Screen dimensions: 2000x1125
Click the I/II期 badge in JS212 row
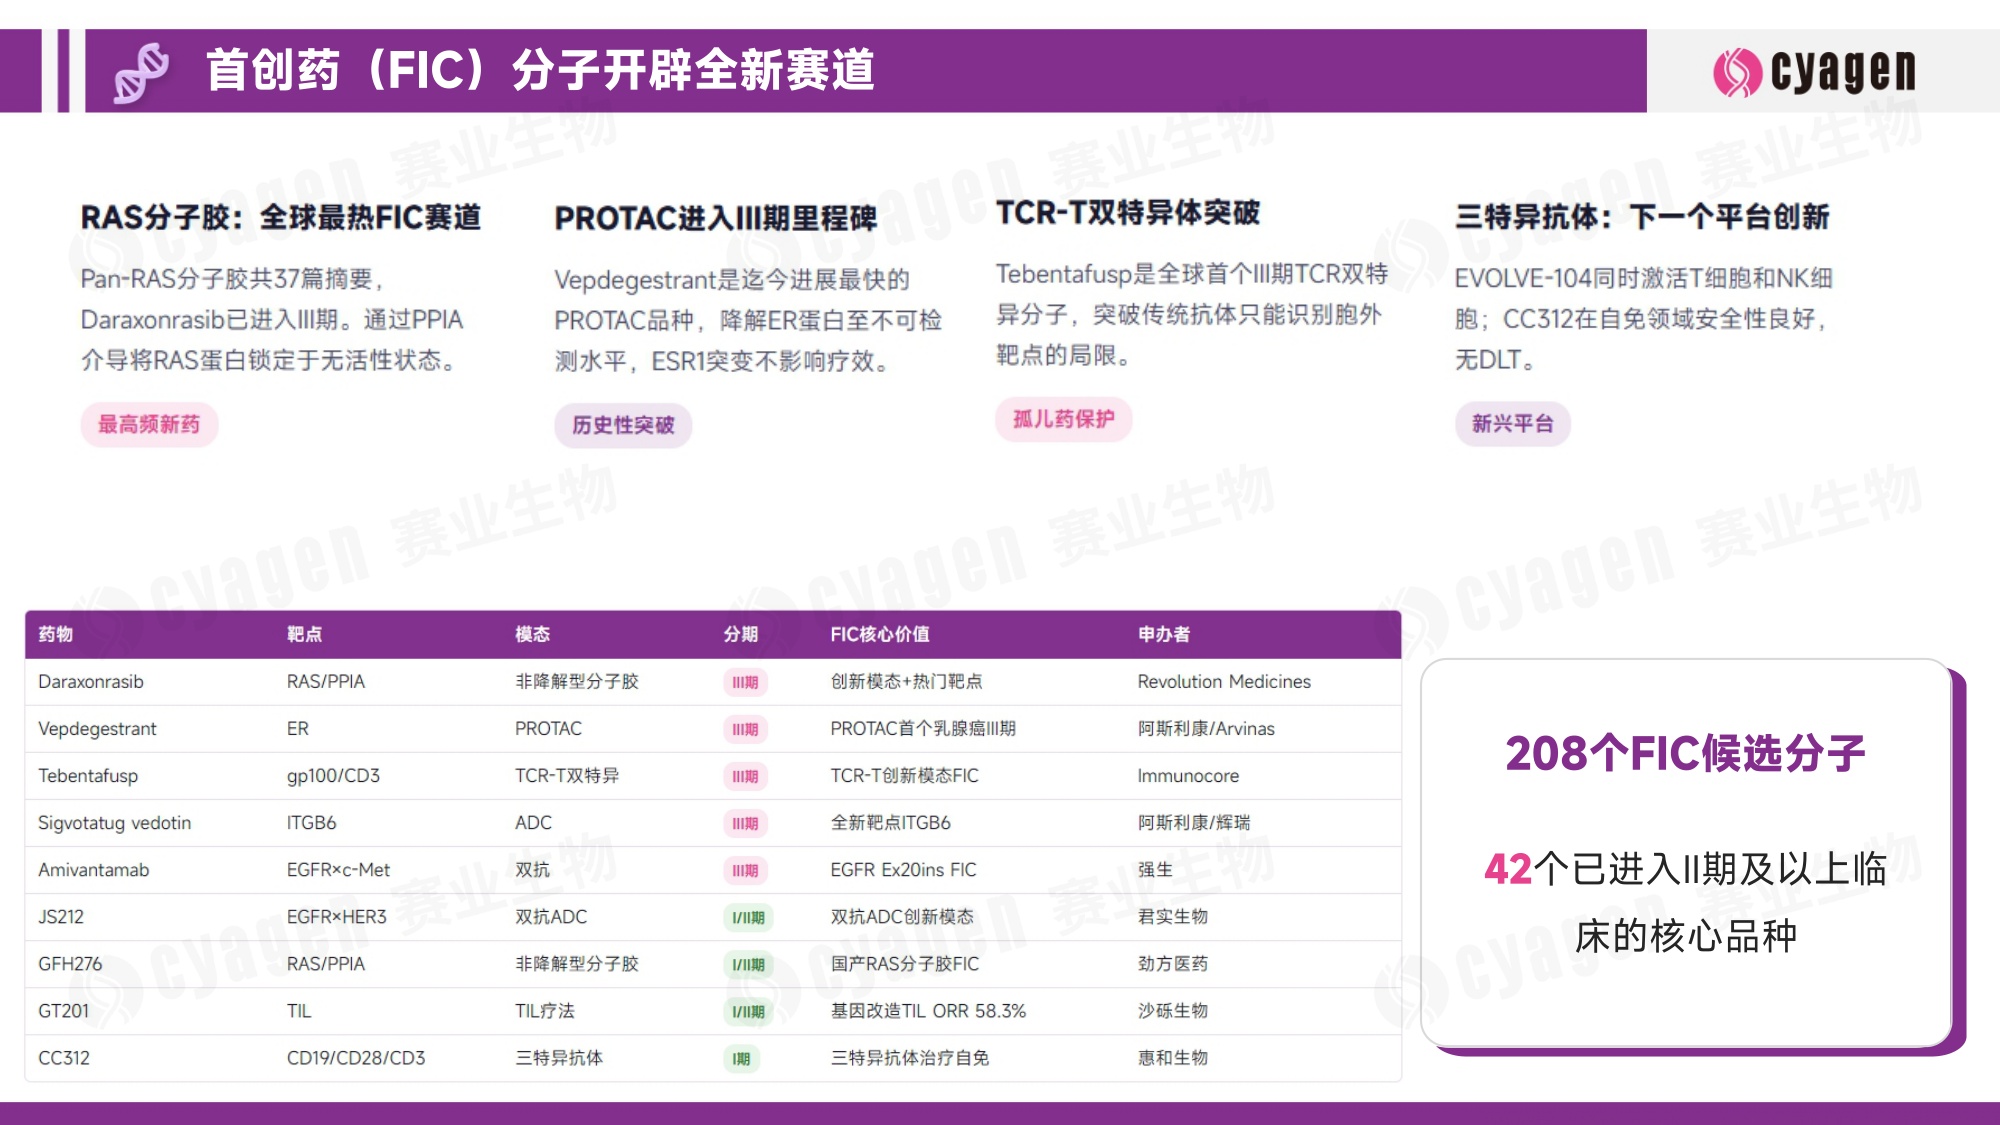pos(748,918)
